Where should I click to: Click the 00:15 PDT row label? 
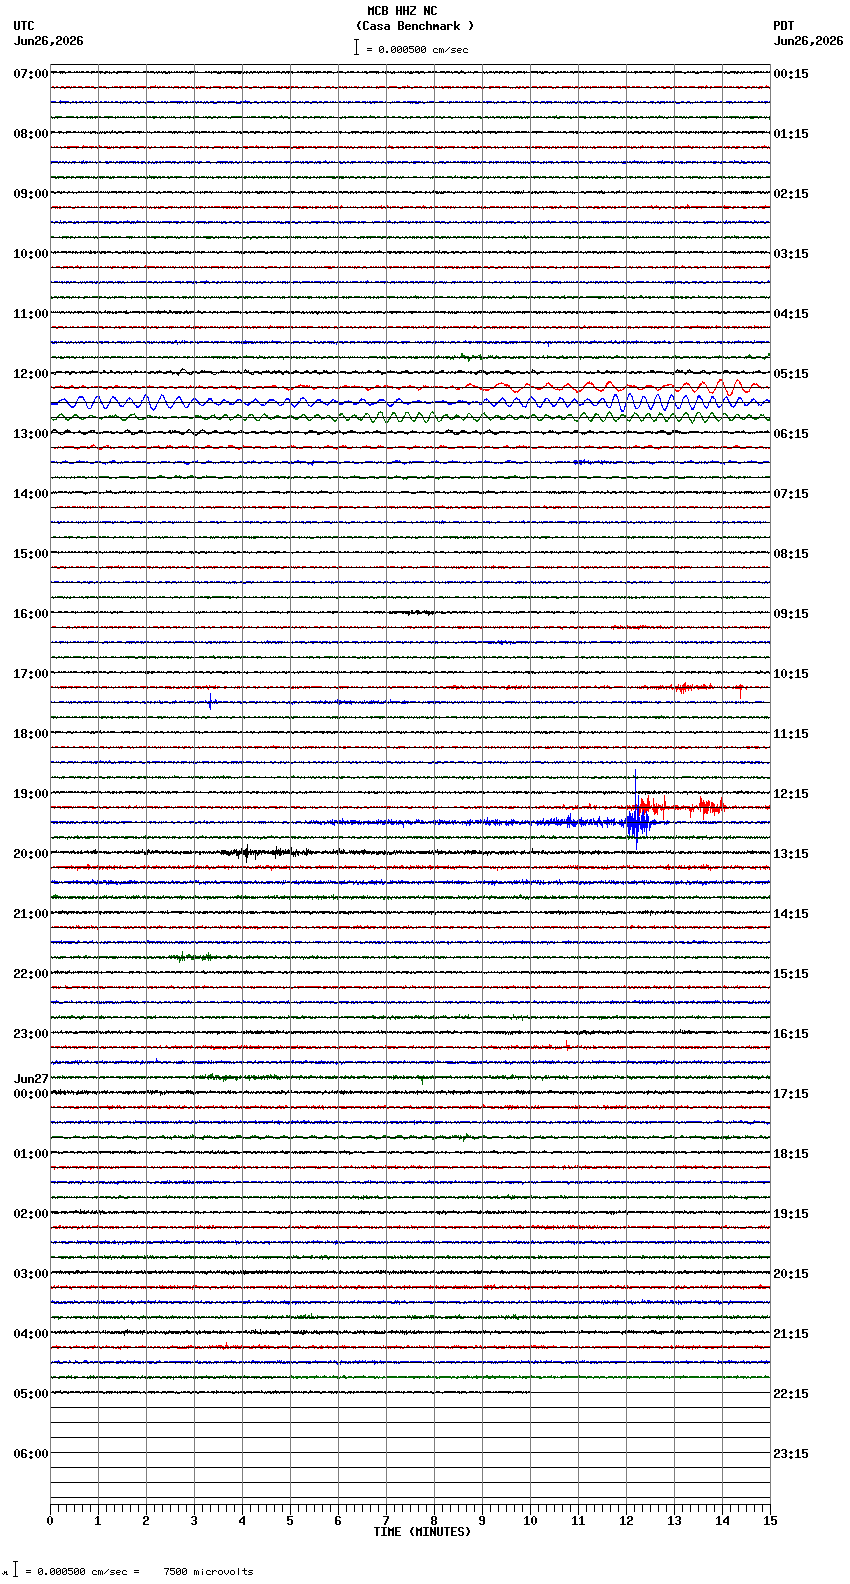[791, 74]
